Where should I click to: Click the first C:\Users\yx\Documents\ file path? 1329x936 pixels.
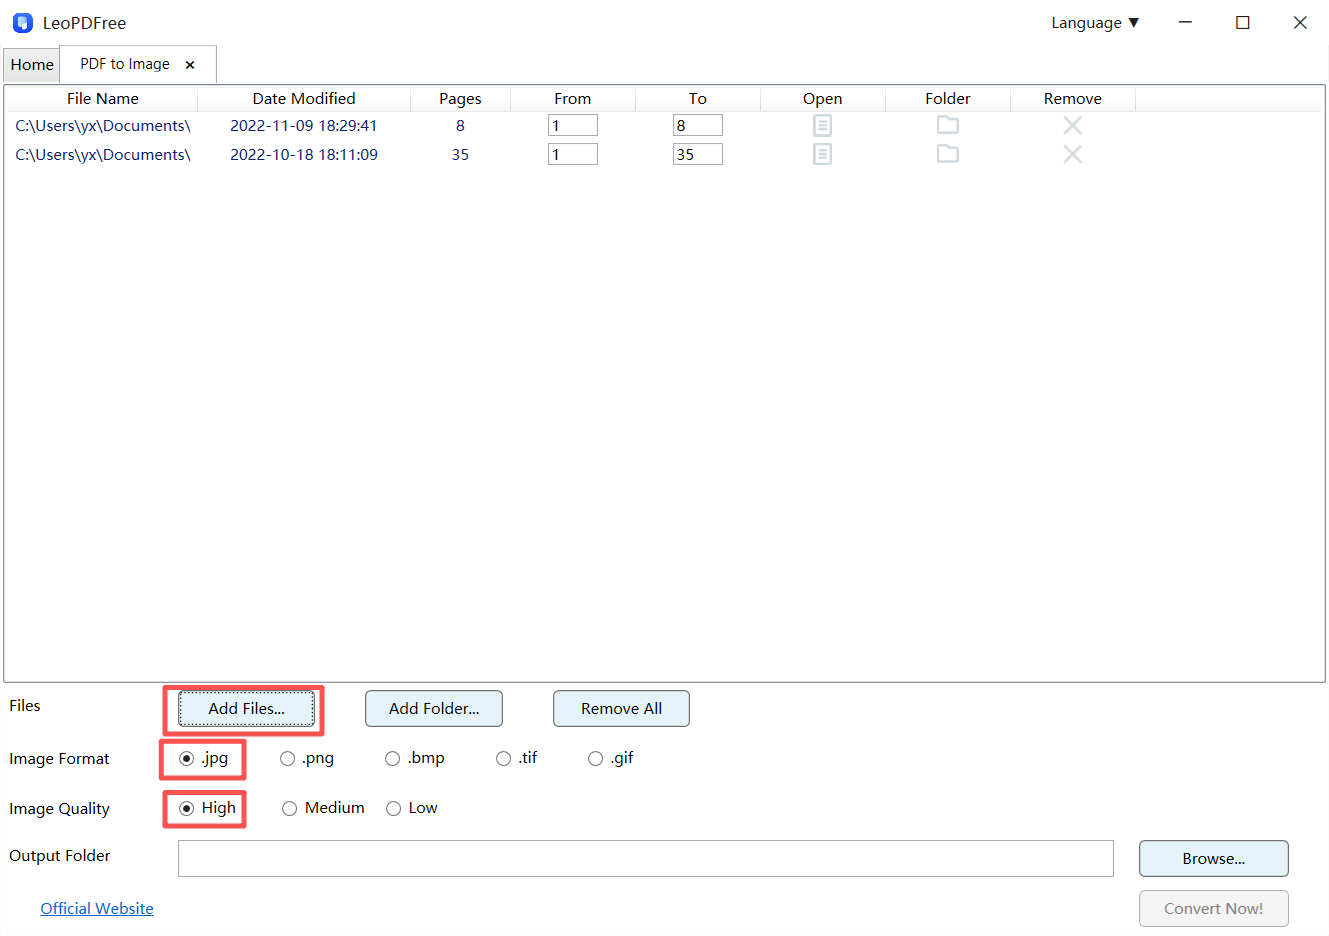click(103, 125)
